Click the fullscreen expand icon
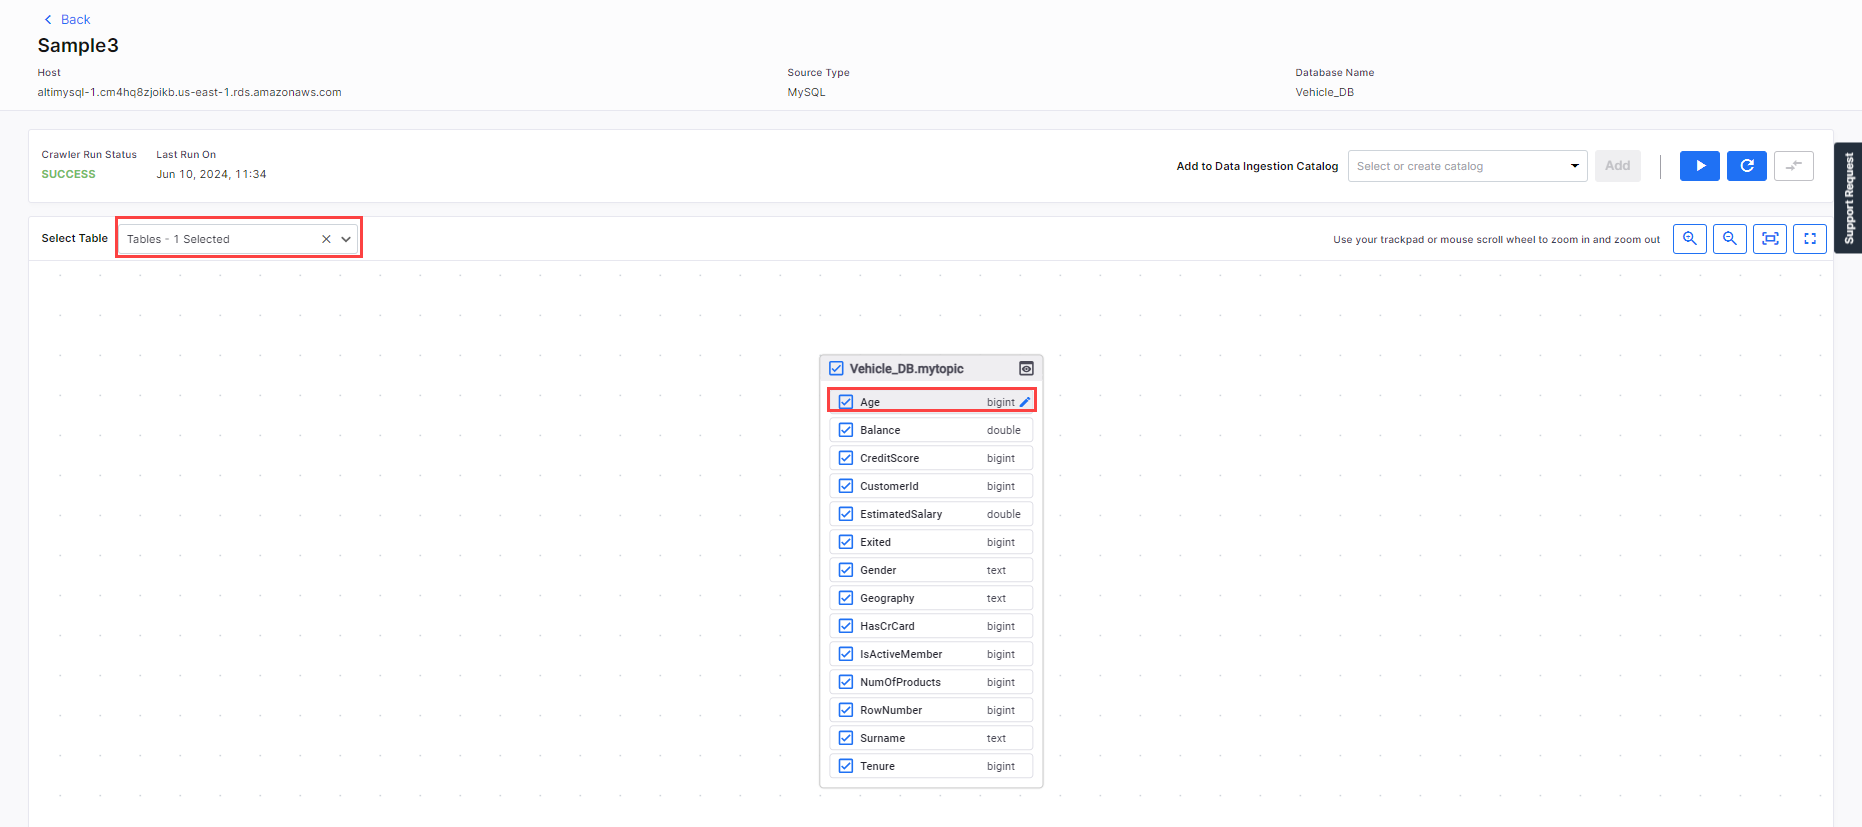 click(x=1810, y=239)
